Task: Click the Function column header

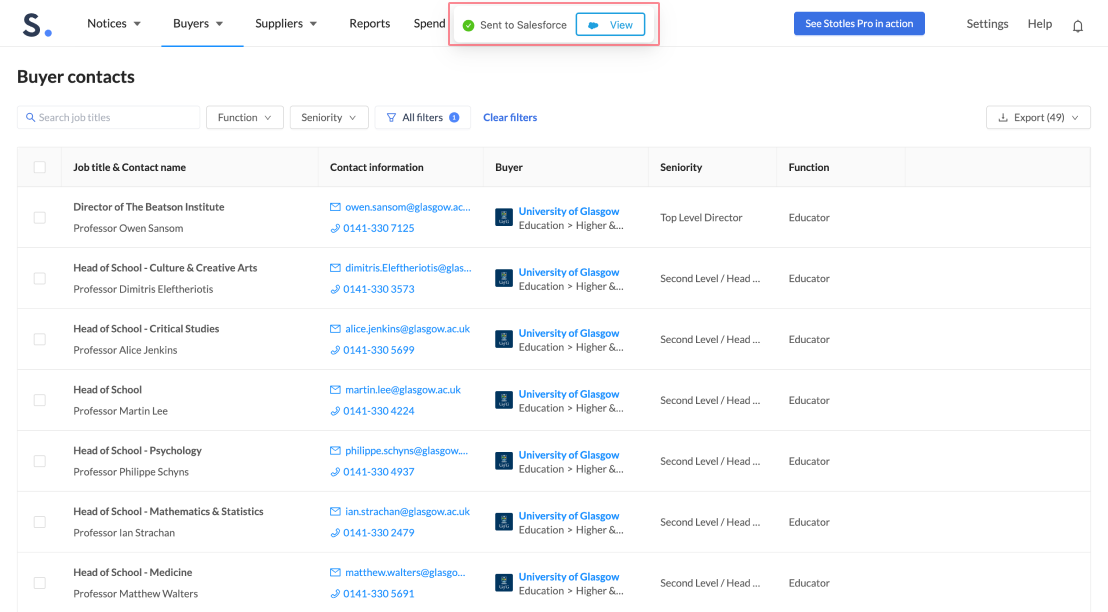Action: tap(809, 167)
